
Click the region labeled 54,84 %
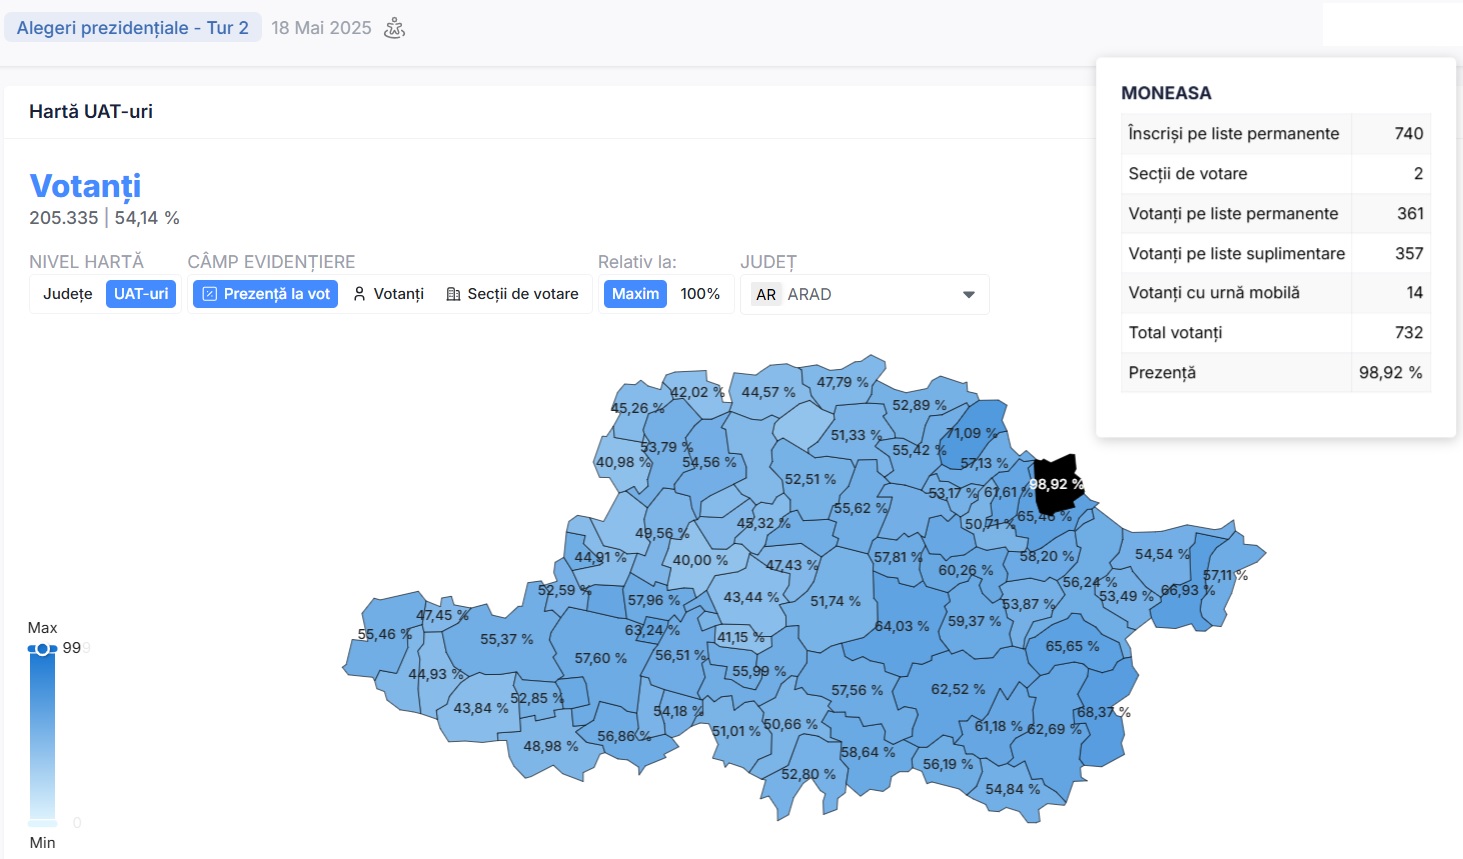(1013, 789)
